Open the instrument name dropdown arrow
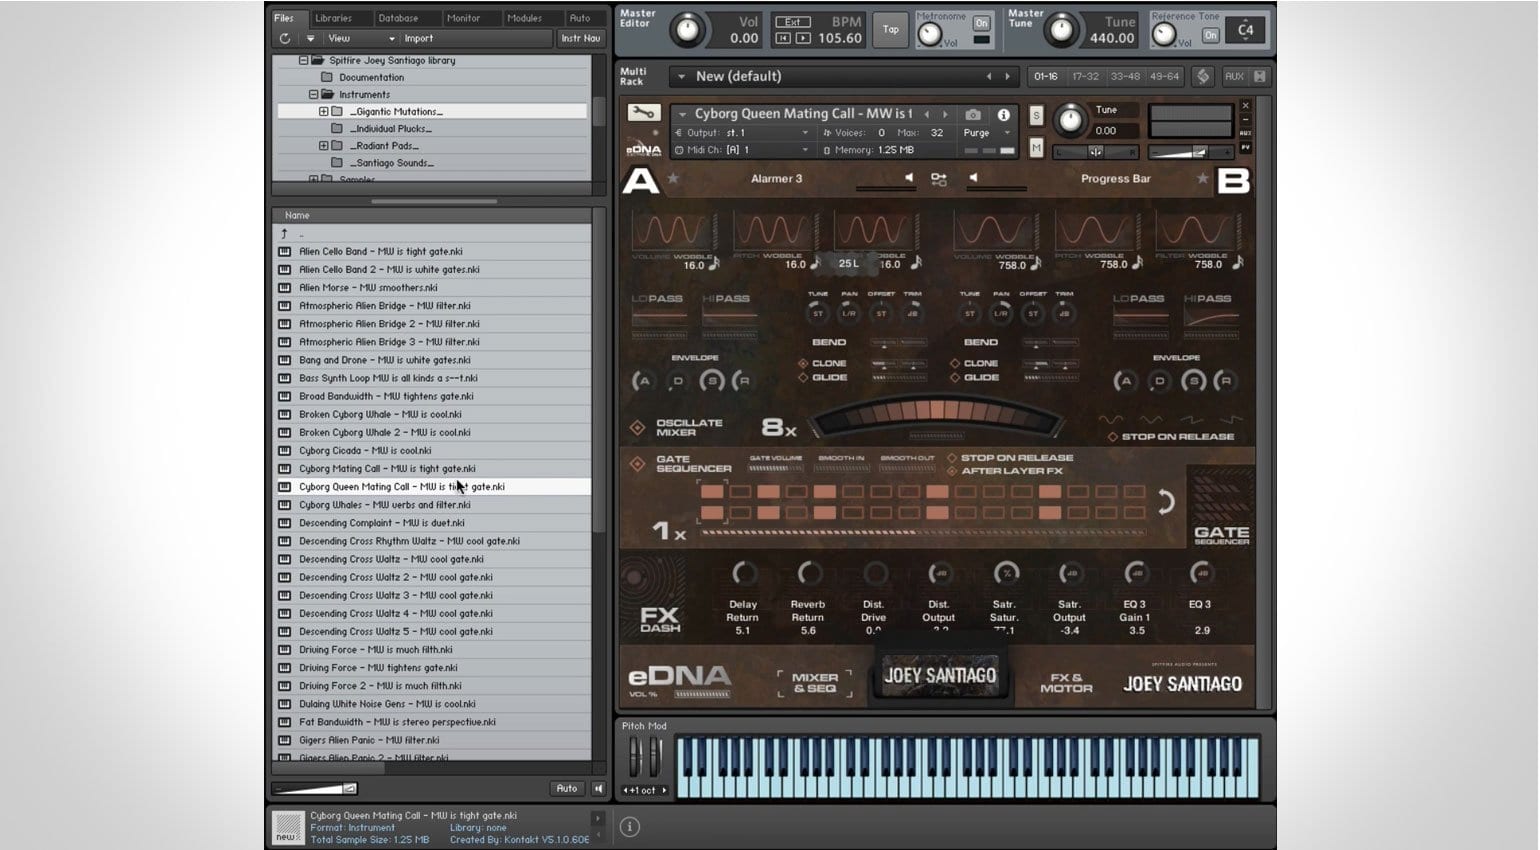The height and width of the screenshot is (850, 1540). (x=683, y=115)
